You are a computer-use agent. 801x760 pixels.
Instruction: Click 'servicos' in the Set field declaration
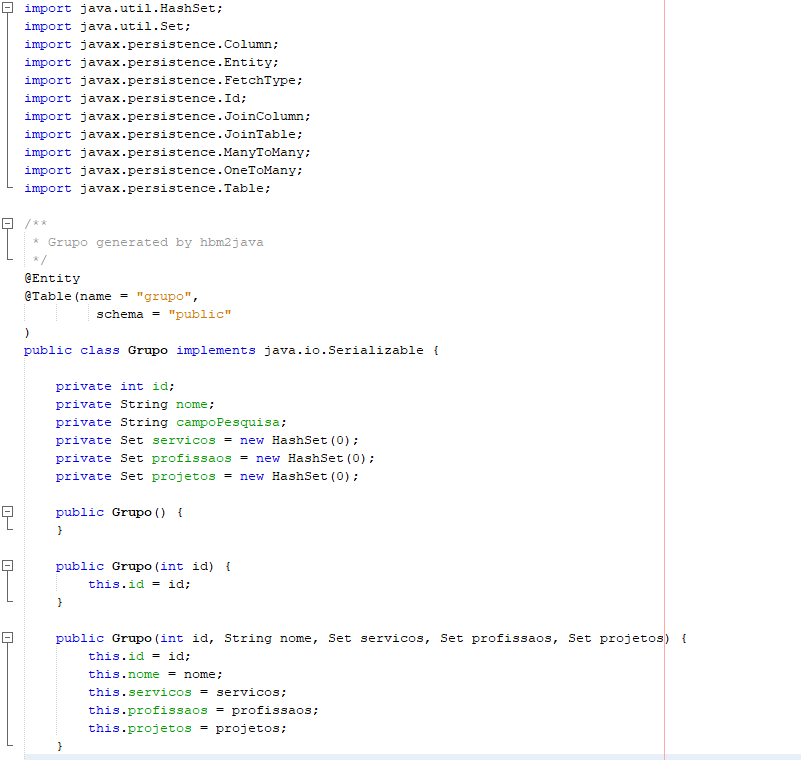(x=183, y=440)
